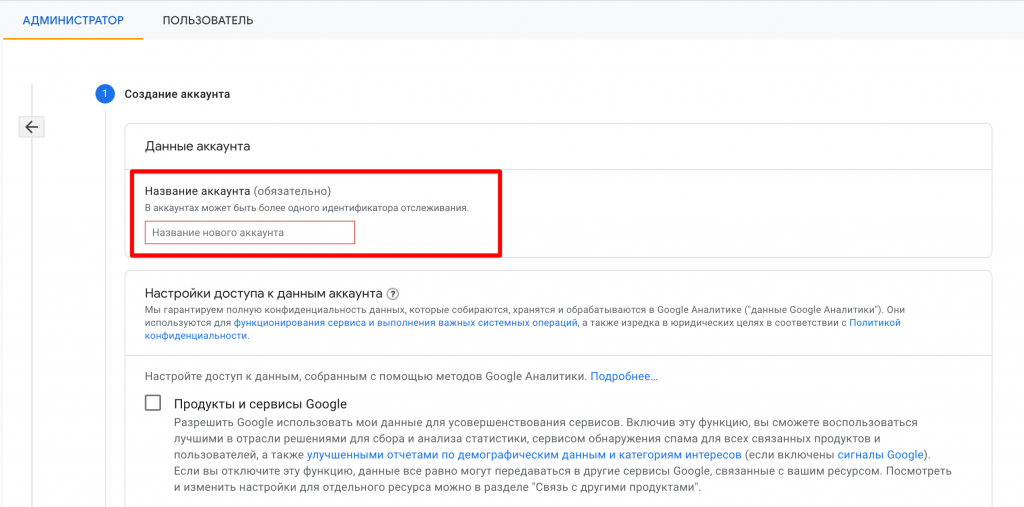The height and width of the screenshot is (507, 1024).
Task: Click the Название аккаунта (обязательно) label
Action: (238, 190)
